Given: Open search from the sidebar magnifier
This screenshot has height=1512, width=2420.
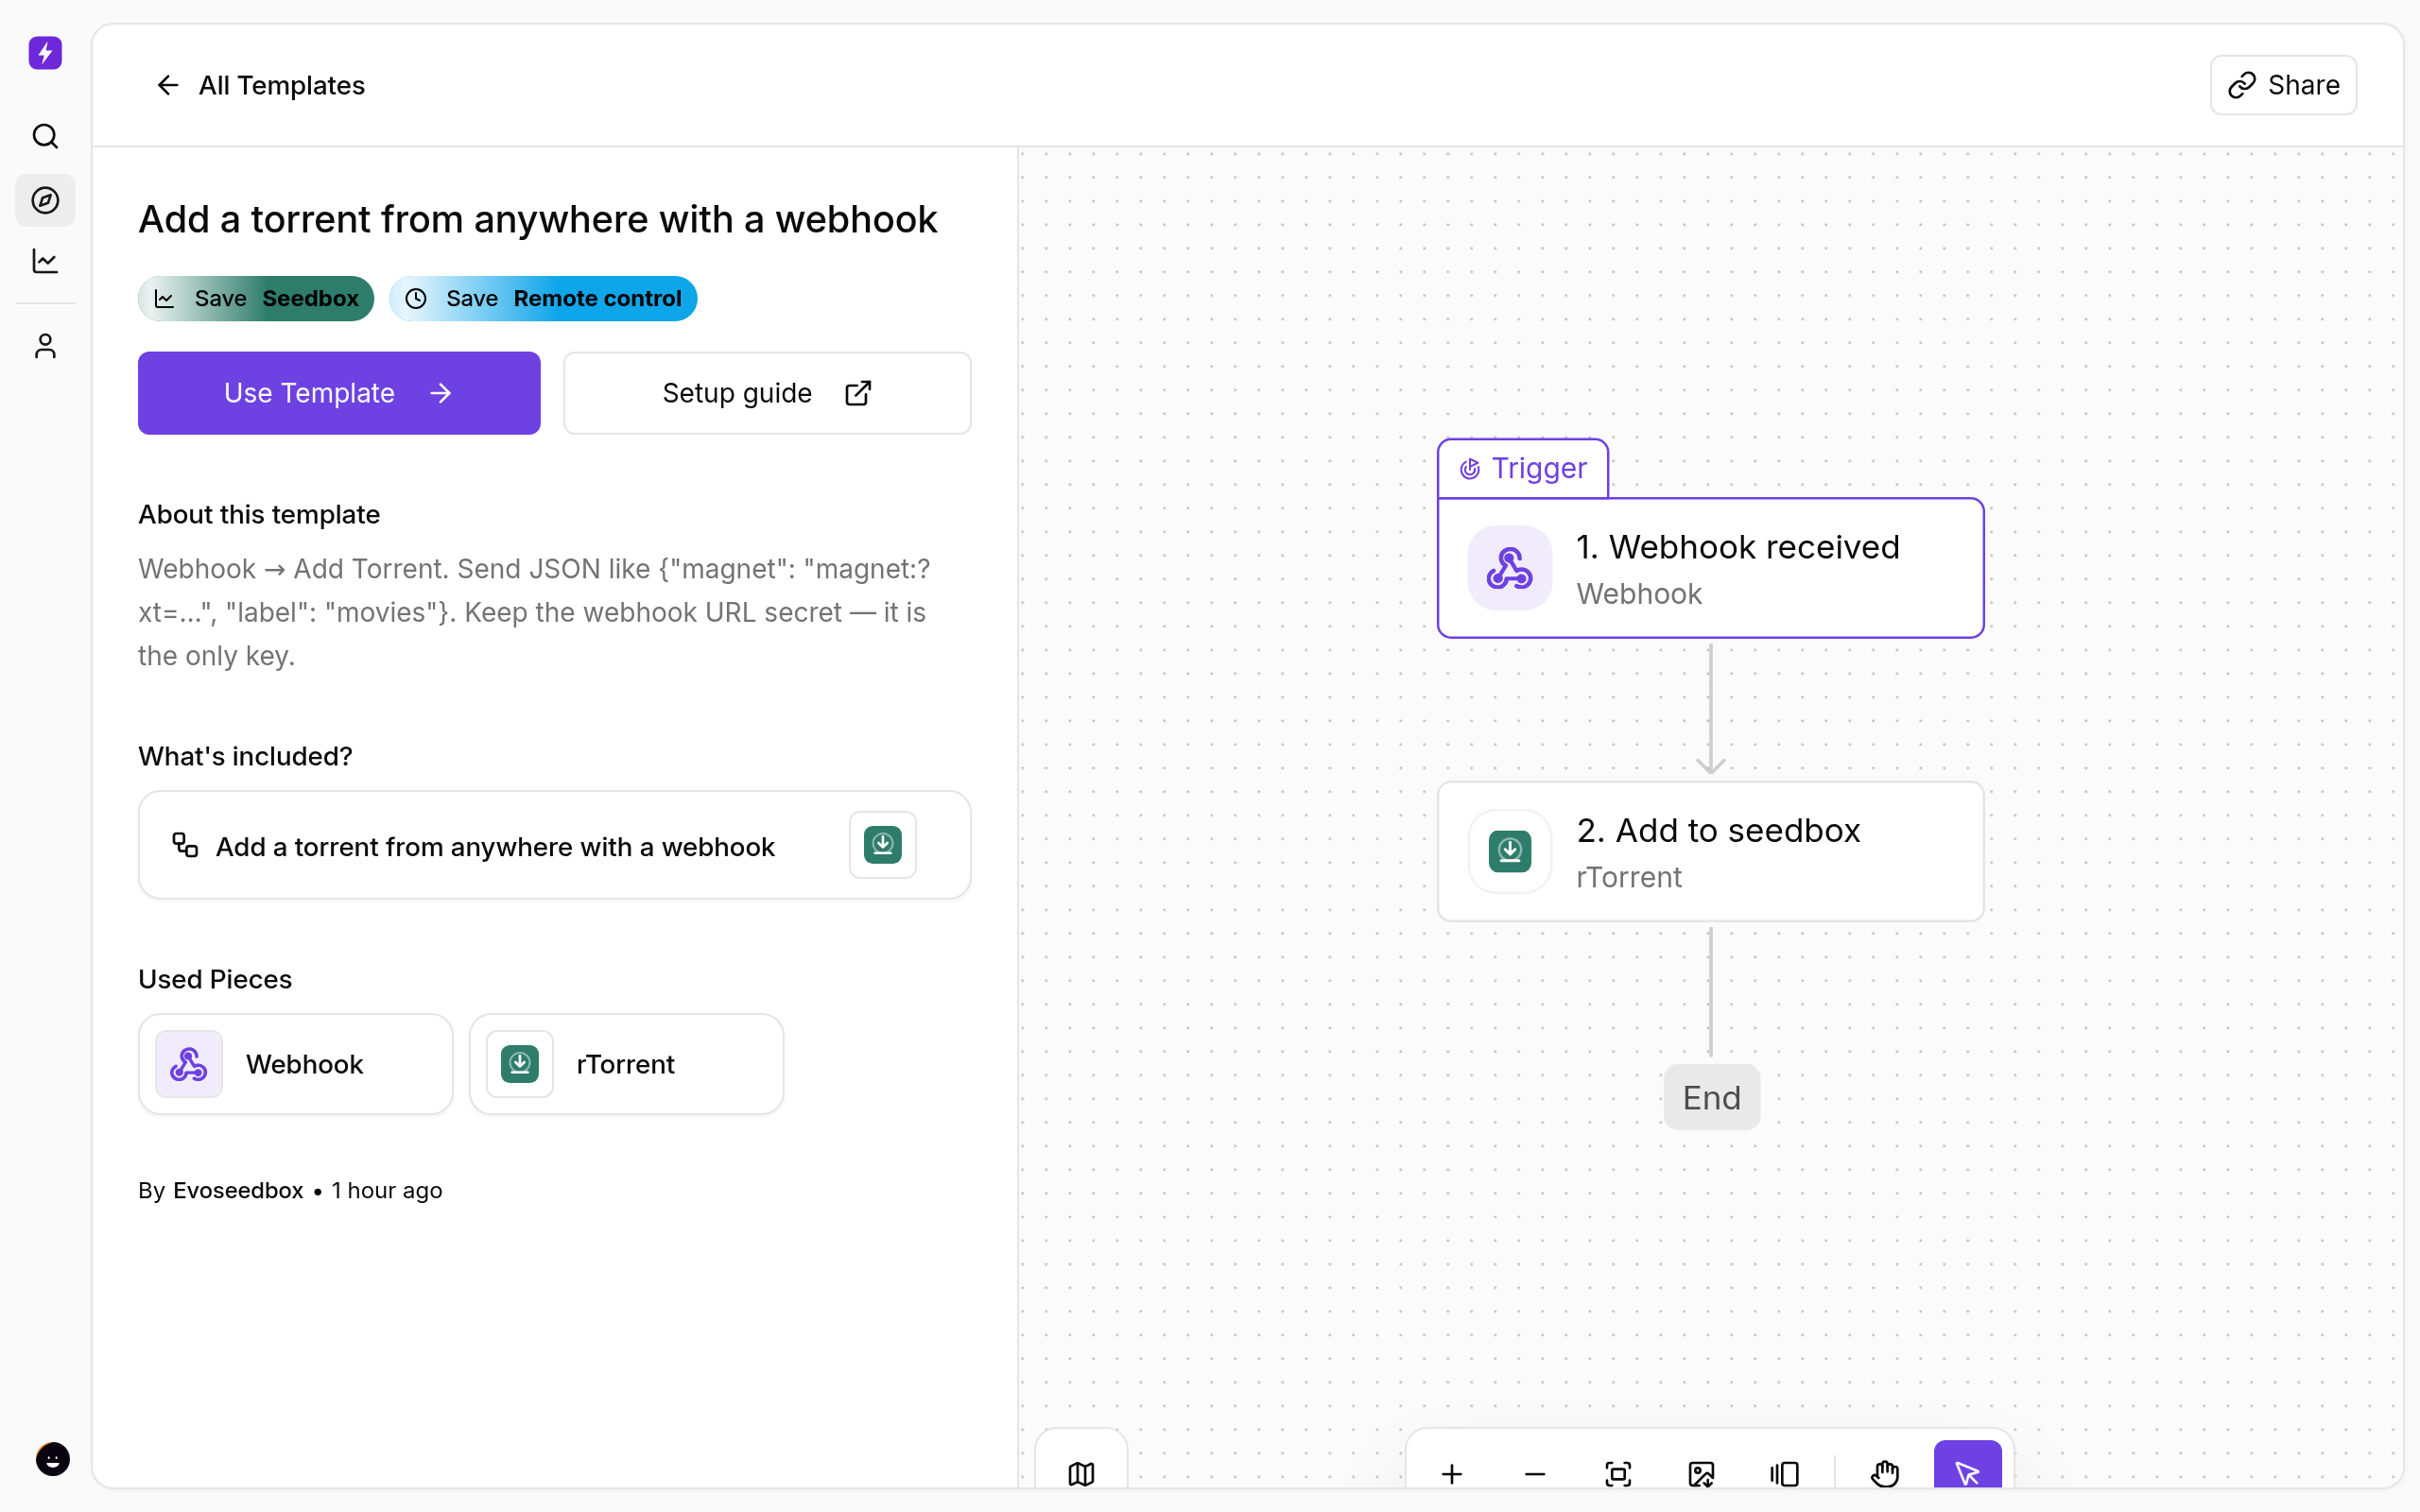Looking at the screenshot, I should tap(45, 136).
